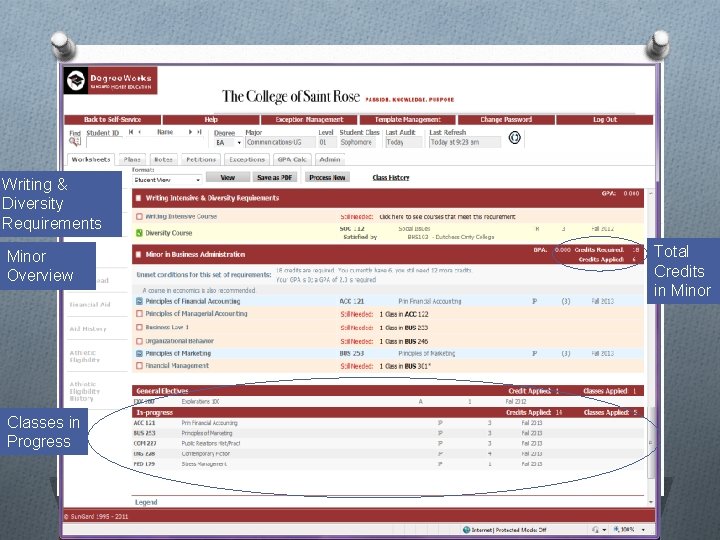The width and height of the screenshot is (720, 540).
Task: Click the Legend heading
Action: pyautogui.click(x=146, y=502)
